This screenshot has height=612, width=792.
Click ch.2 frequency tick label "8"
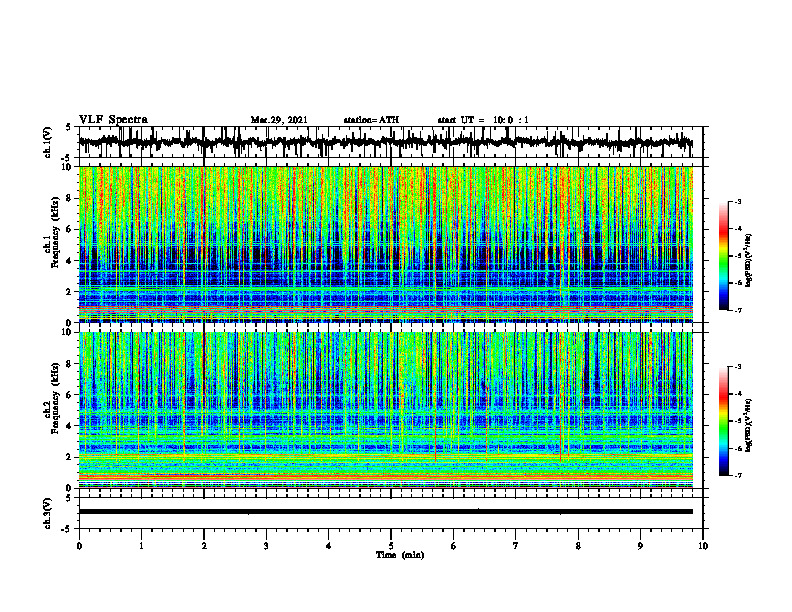pos(69,364)
